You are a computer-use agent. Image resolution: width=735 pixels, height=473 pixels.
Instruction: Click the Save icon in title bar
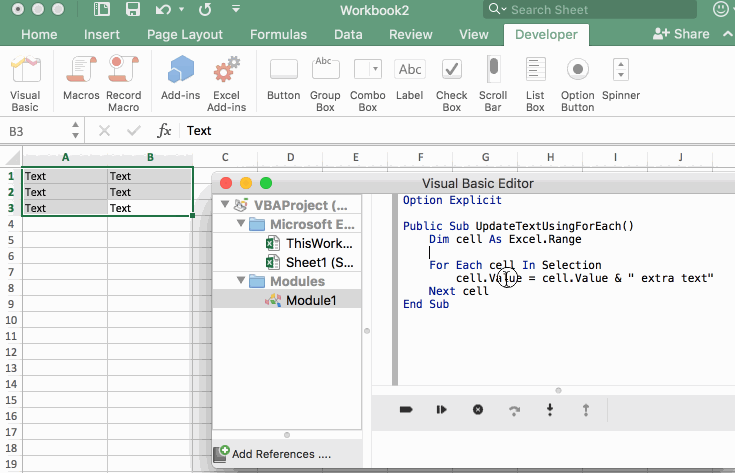(133, 9)
